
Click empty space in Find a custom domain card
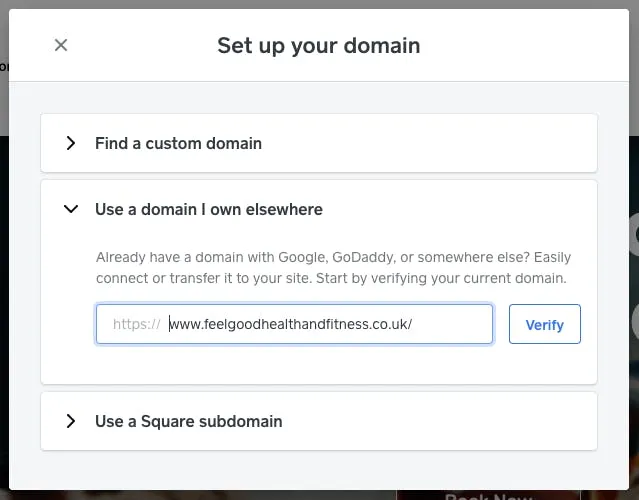(x=428, y=143)
